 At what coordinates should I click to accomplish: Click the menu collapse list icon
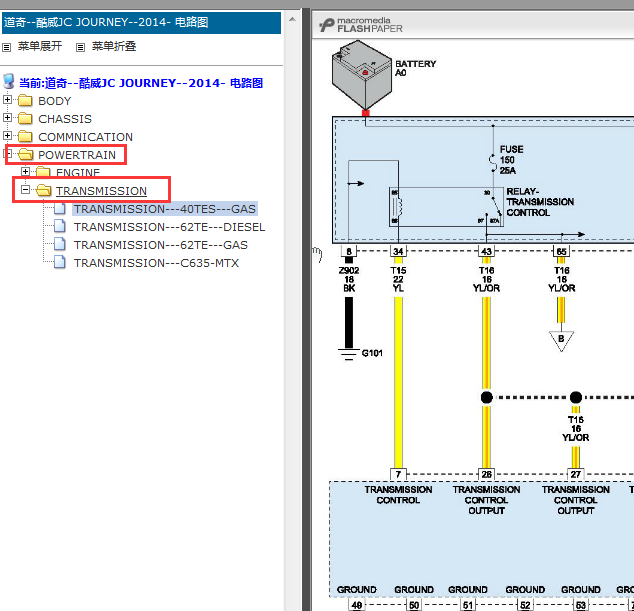point(80,47)
